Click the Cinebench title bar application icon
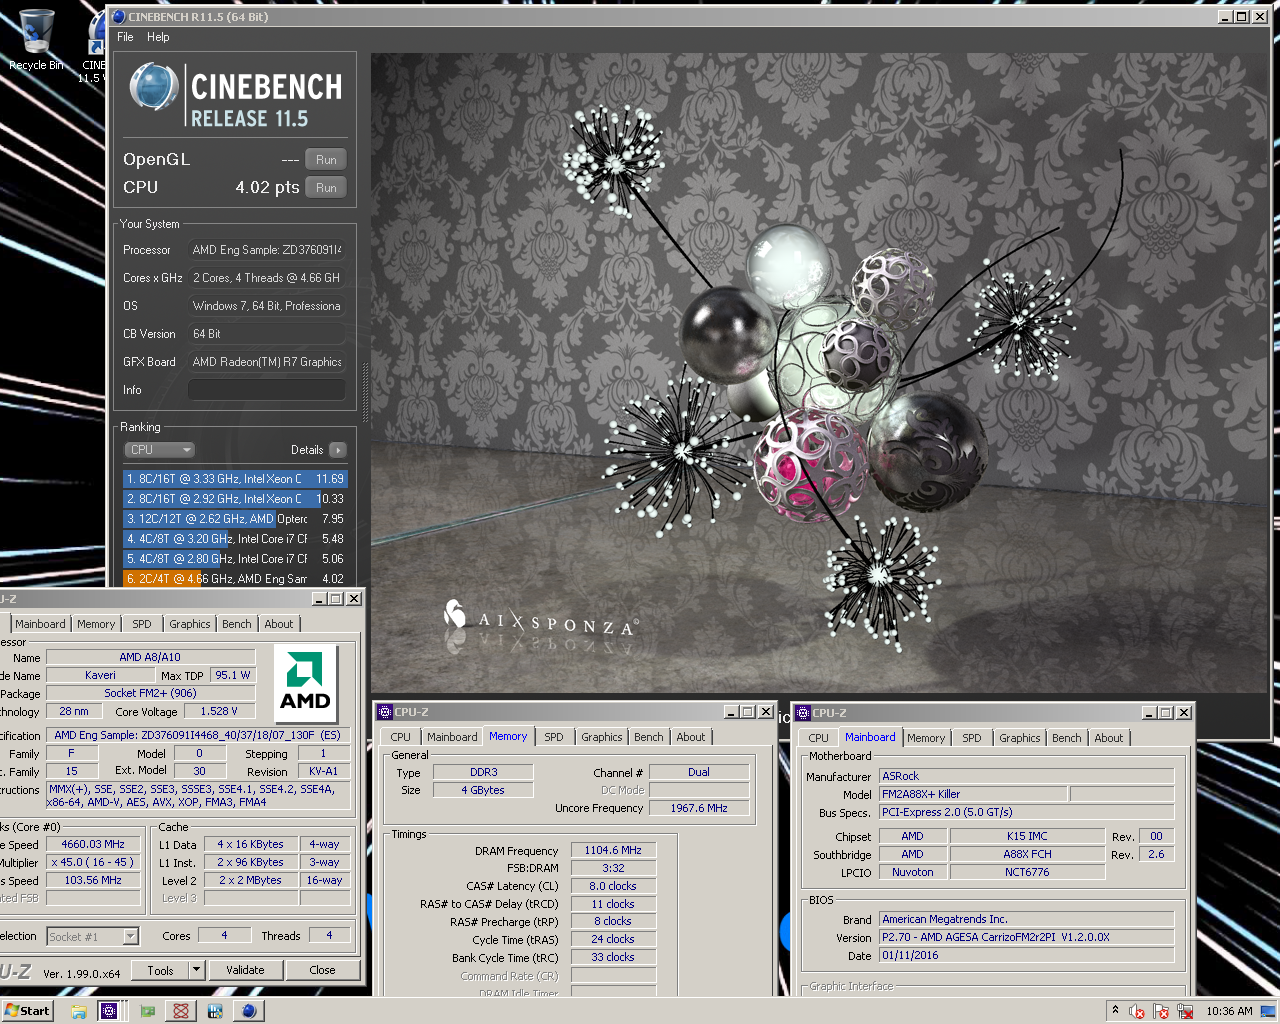The width and height of the screenshot is (1280, 1024). tap(119, 17)
